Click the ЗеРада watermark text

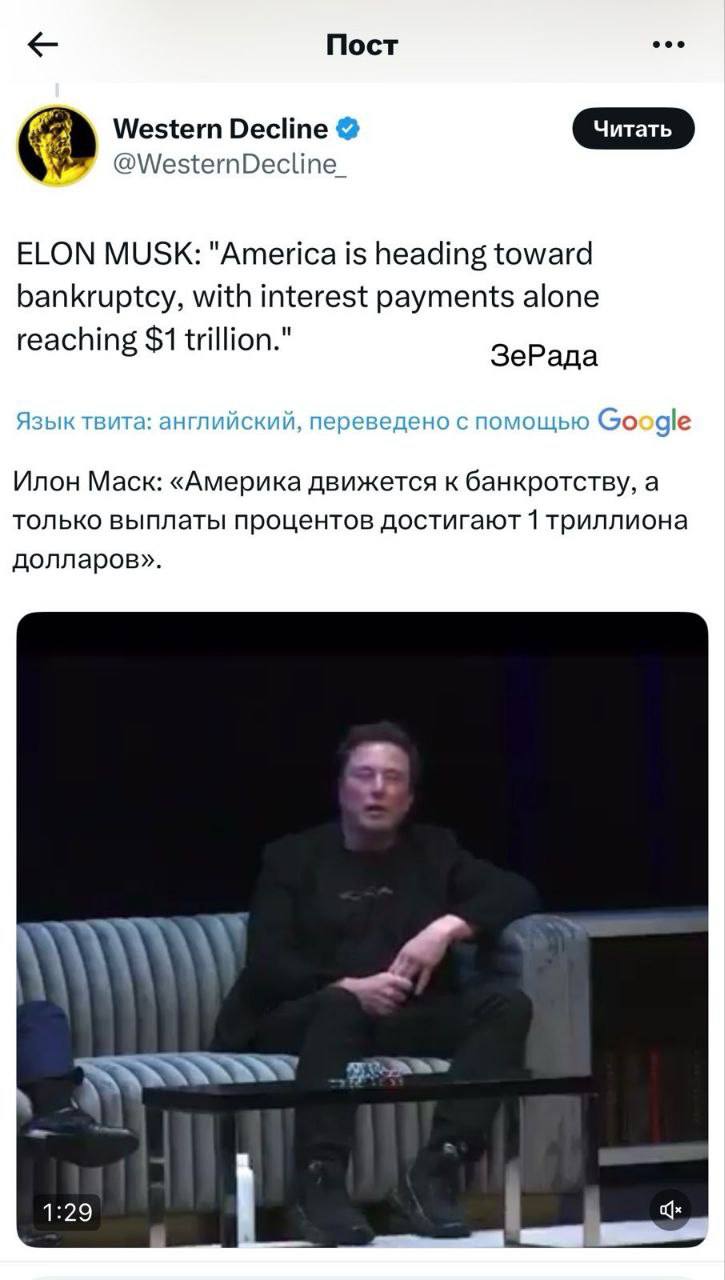544,356
